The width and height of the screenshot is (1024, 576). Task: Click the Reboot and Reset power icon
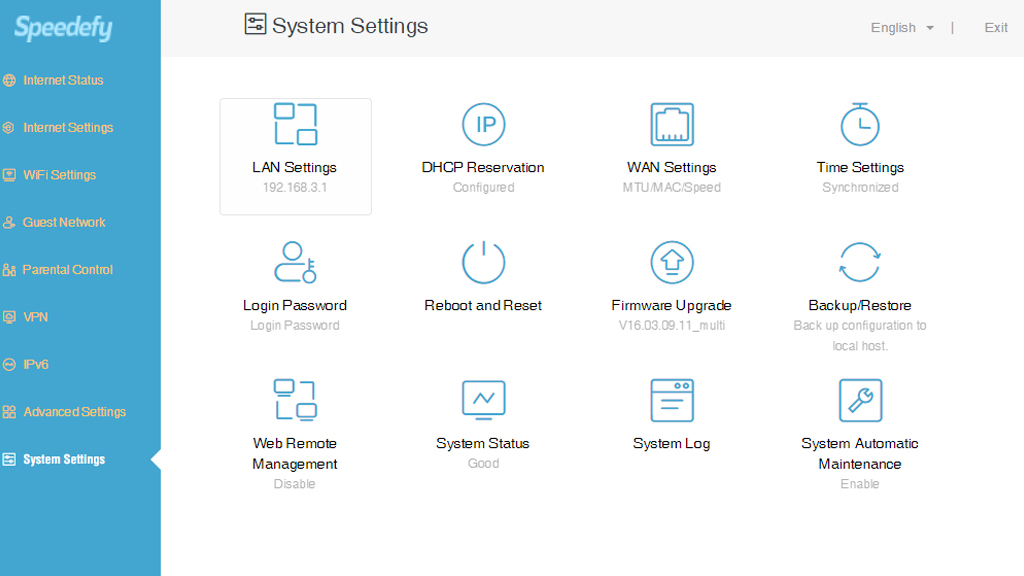click(x=483, y=262)
